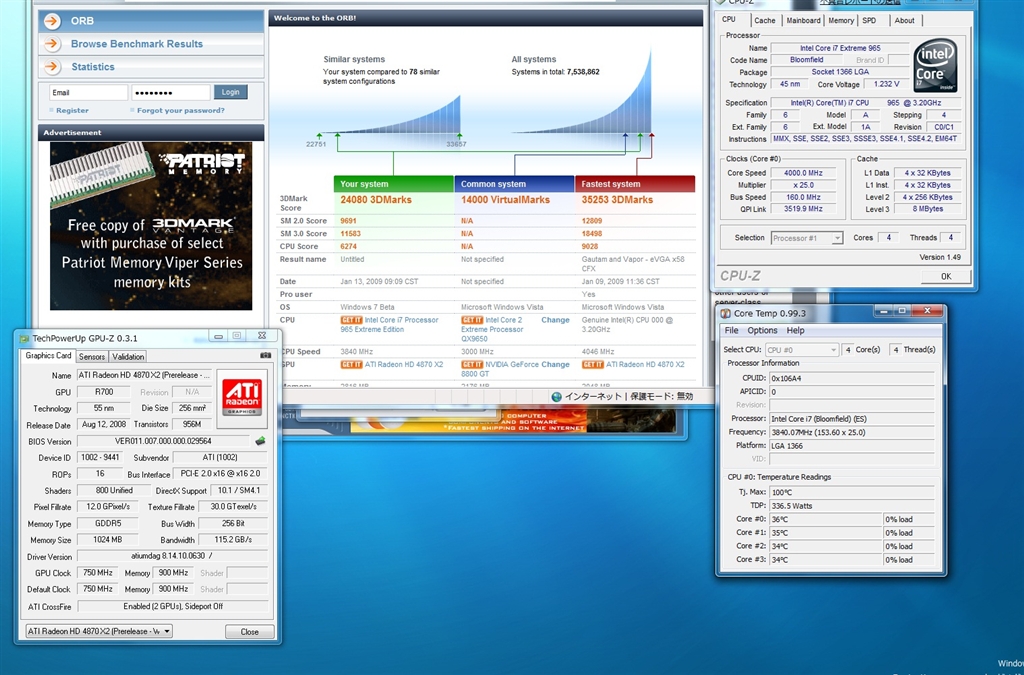
Task: Open the Help menu in Core Temp
Action: (795, 330)
